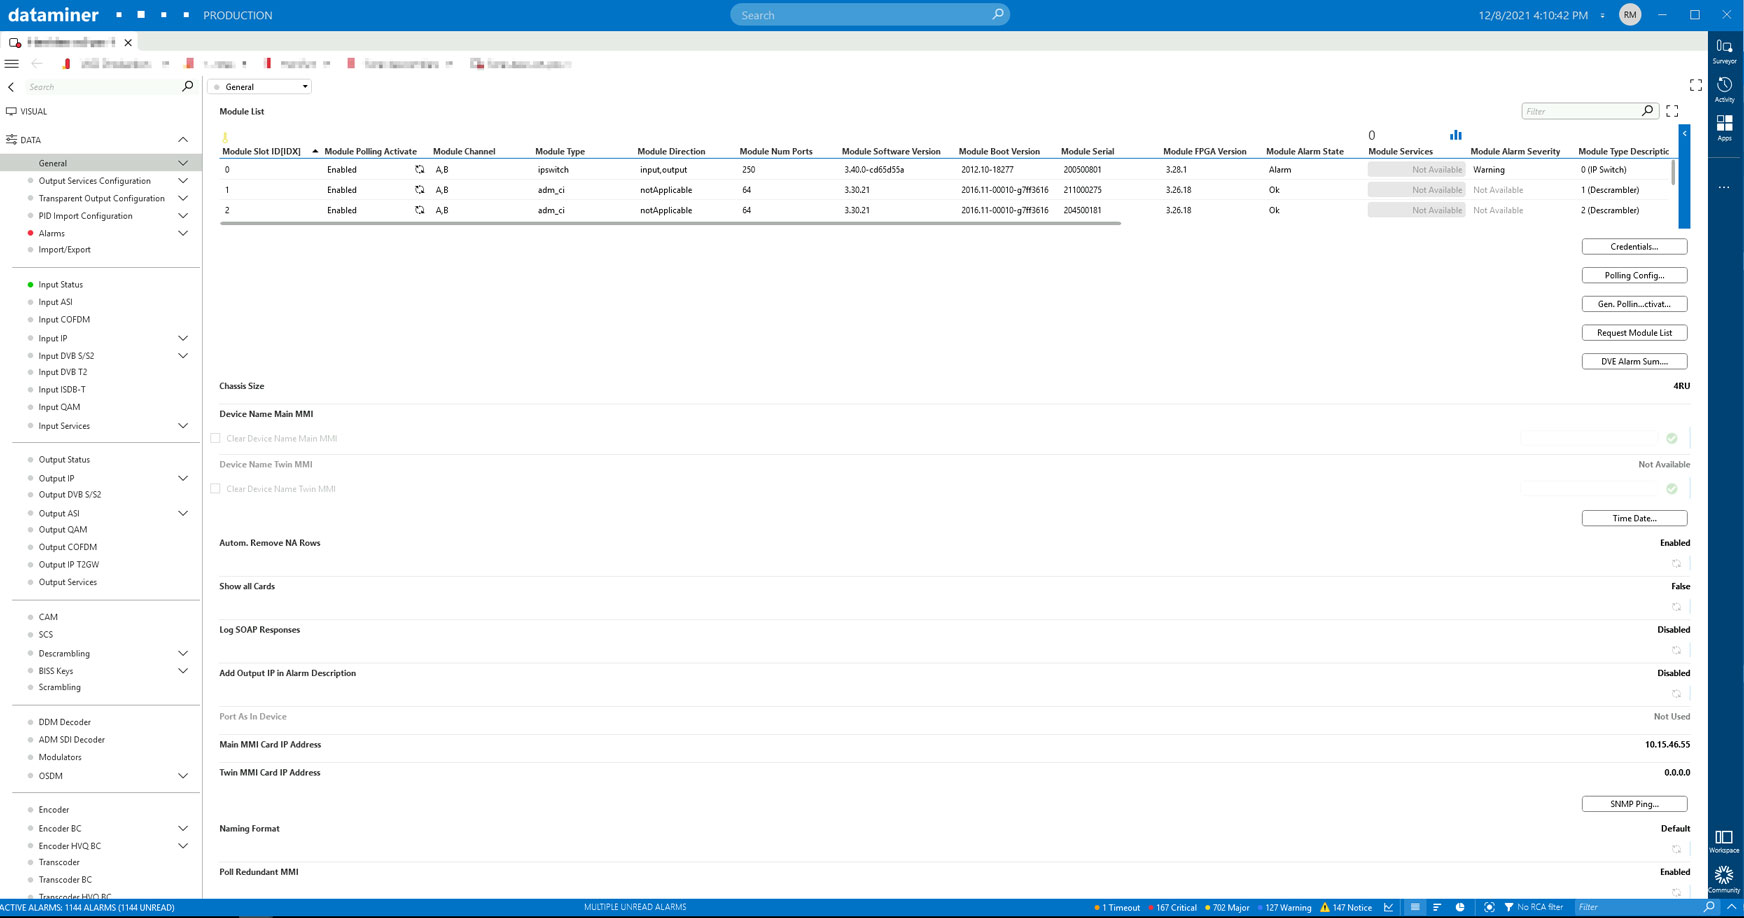Screen dimensions: 1744x918
Task: Open the Modulators page in sidebar
Action: pyautogui.click(x=60, y=757)
